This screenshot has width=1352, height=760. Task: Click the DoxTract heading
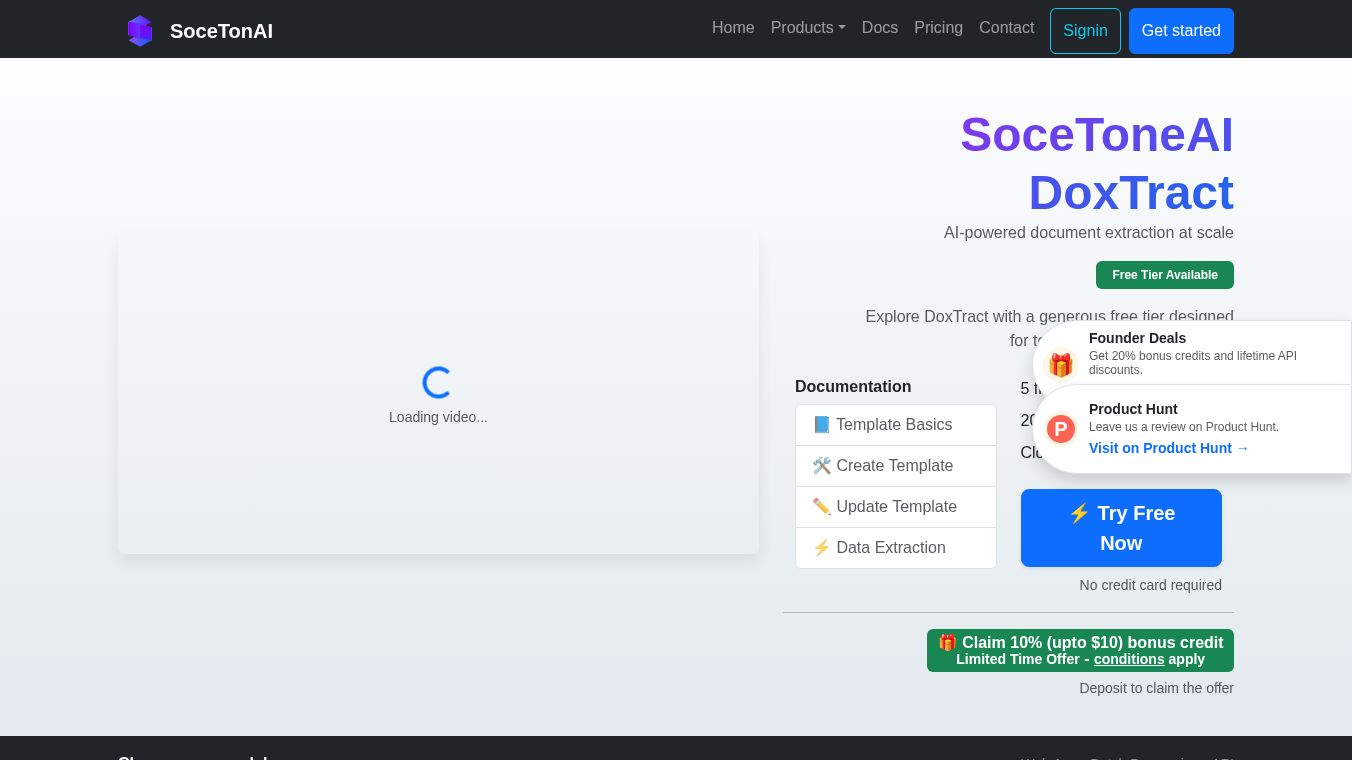[x=1130, y=193]
